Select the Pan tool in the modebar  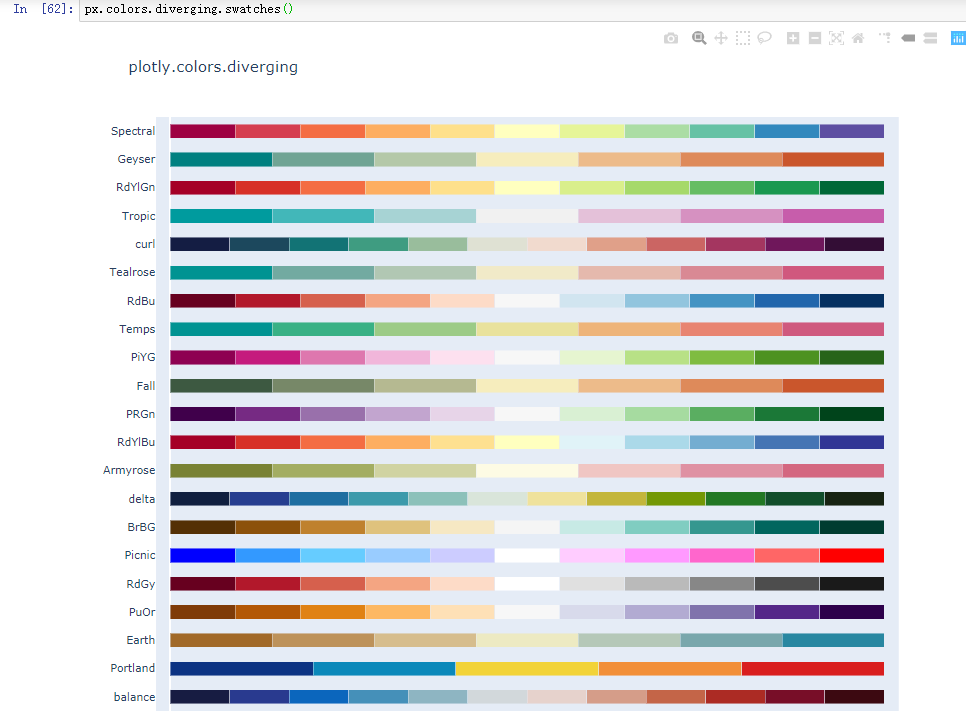point(721,38)
